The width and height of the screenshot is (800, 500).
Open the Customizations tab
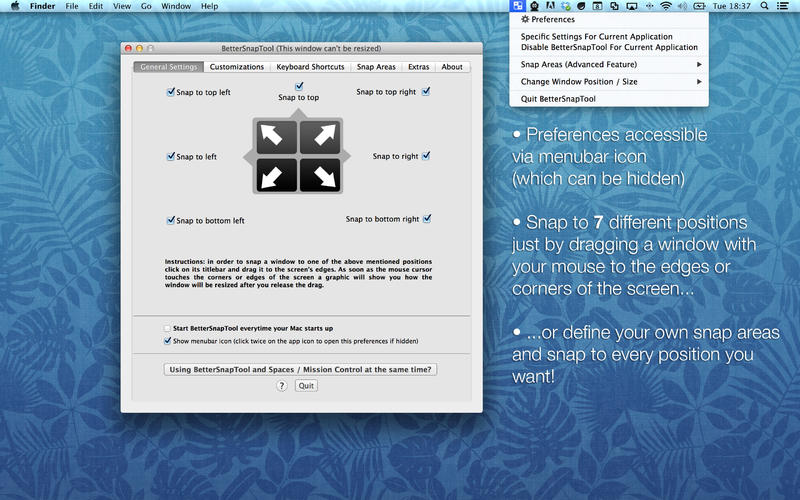[x=237, y=67]
